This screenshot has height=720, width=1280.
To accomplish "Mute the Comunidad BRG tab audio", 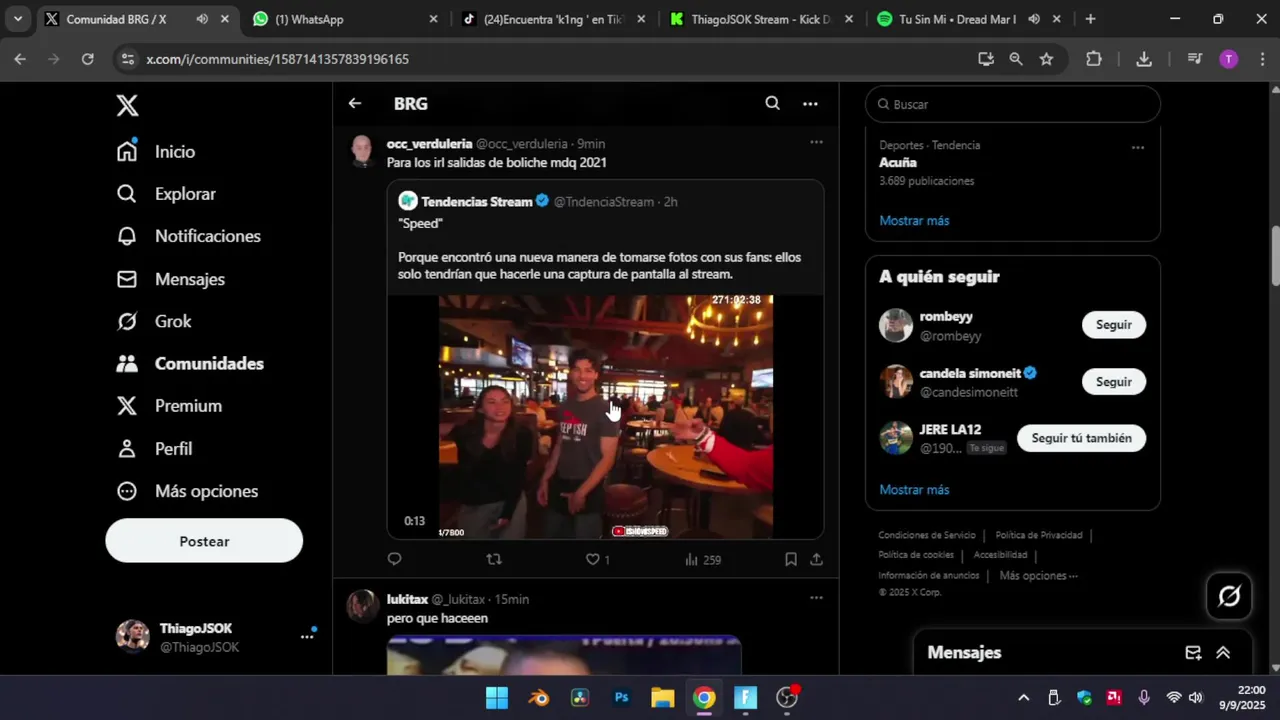I will 202,19.
